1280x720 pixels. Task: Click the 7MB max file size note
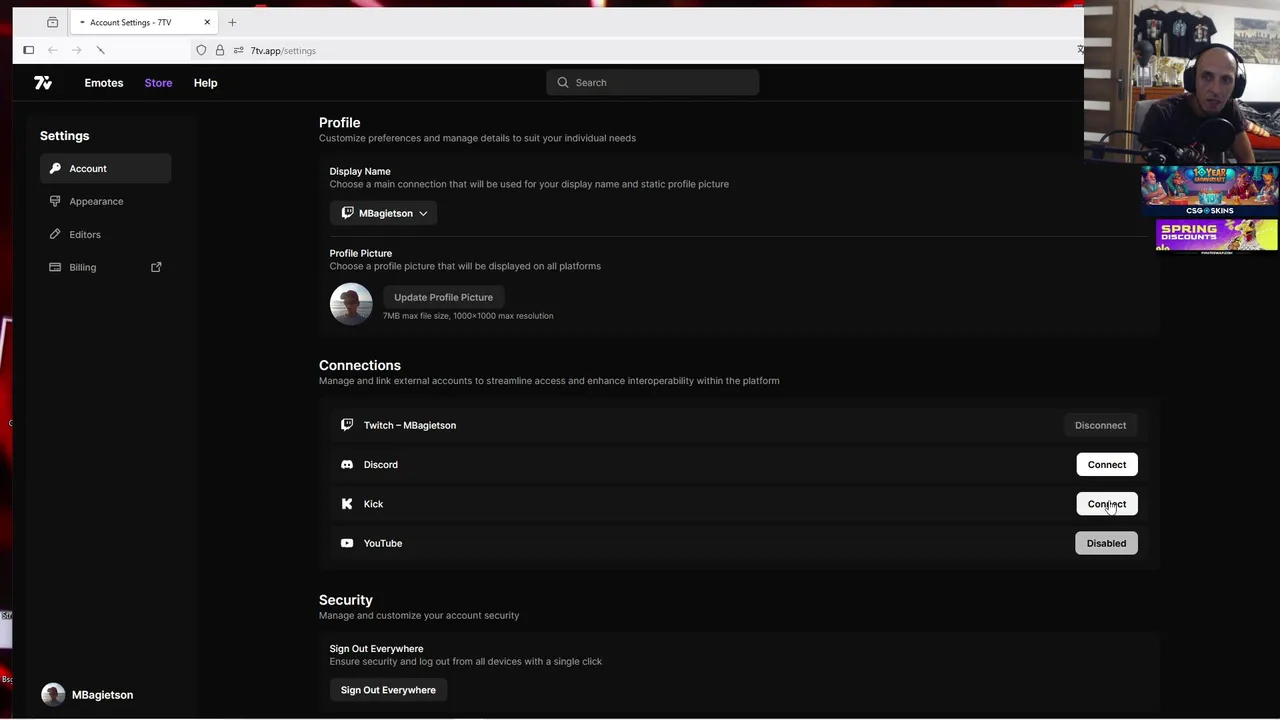(x=468, y=316)
